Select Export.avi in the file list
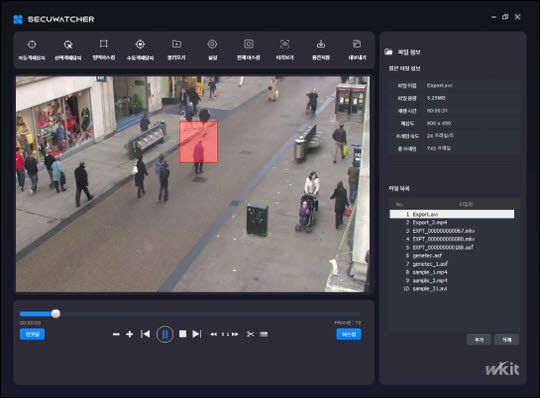This screenshot has width=540, height=398. coord(452,214)
